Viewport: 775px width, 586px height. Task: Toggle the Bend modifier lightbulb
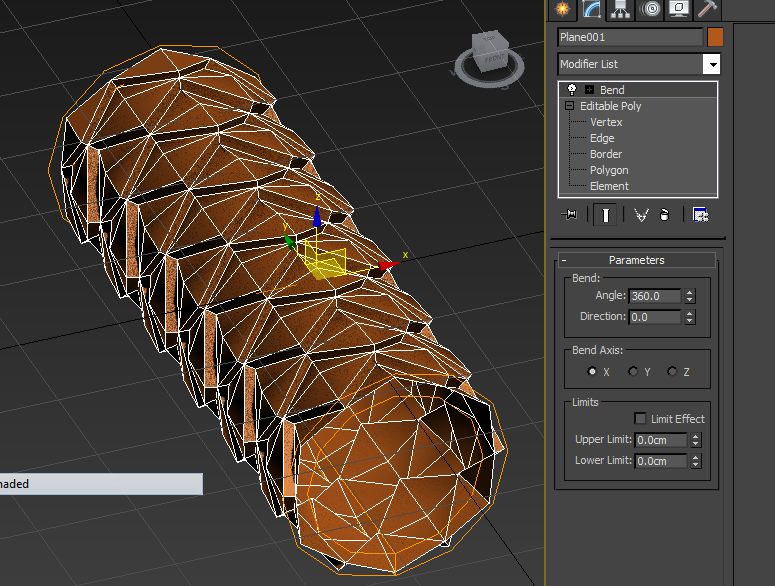[x=572, y=90]
